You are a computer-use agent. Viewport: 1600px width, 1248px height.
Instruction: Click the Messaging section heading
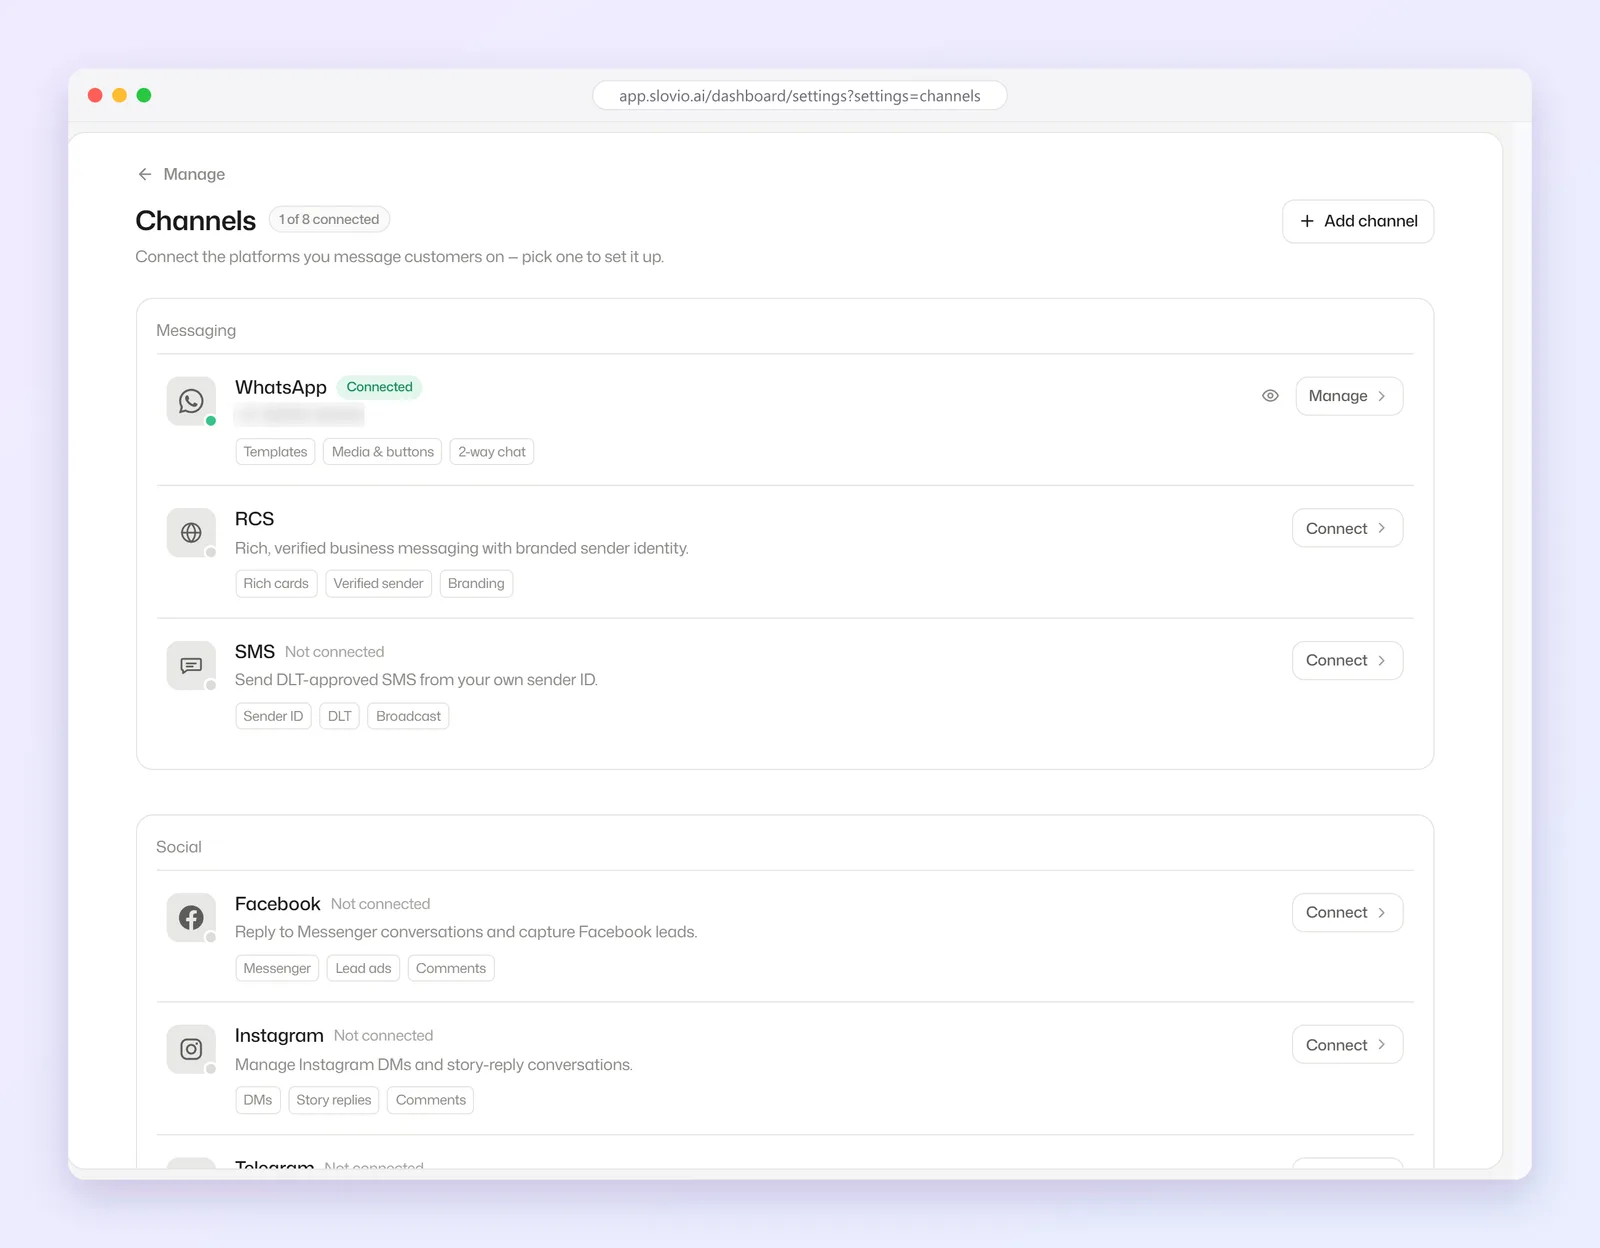point(196,330)
